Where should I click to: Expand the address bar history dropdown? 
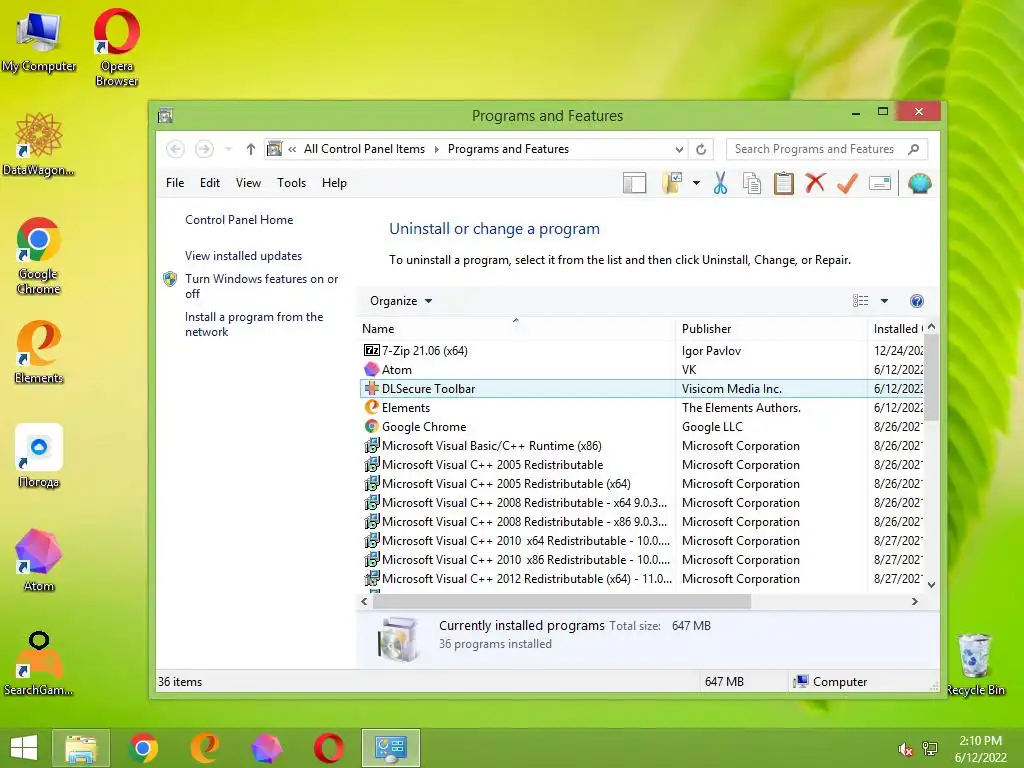coord(679,150)
